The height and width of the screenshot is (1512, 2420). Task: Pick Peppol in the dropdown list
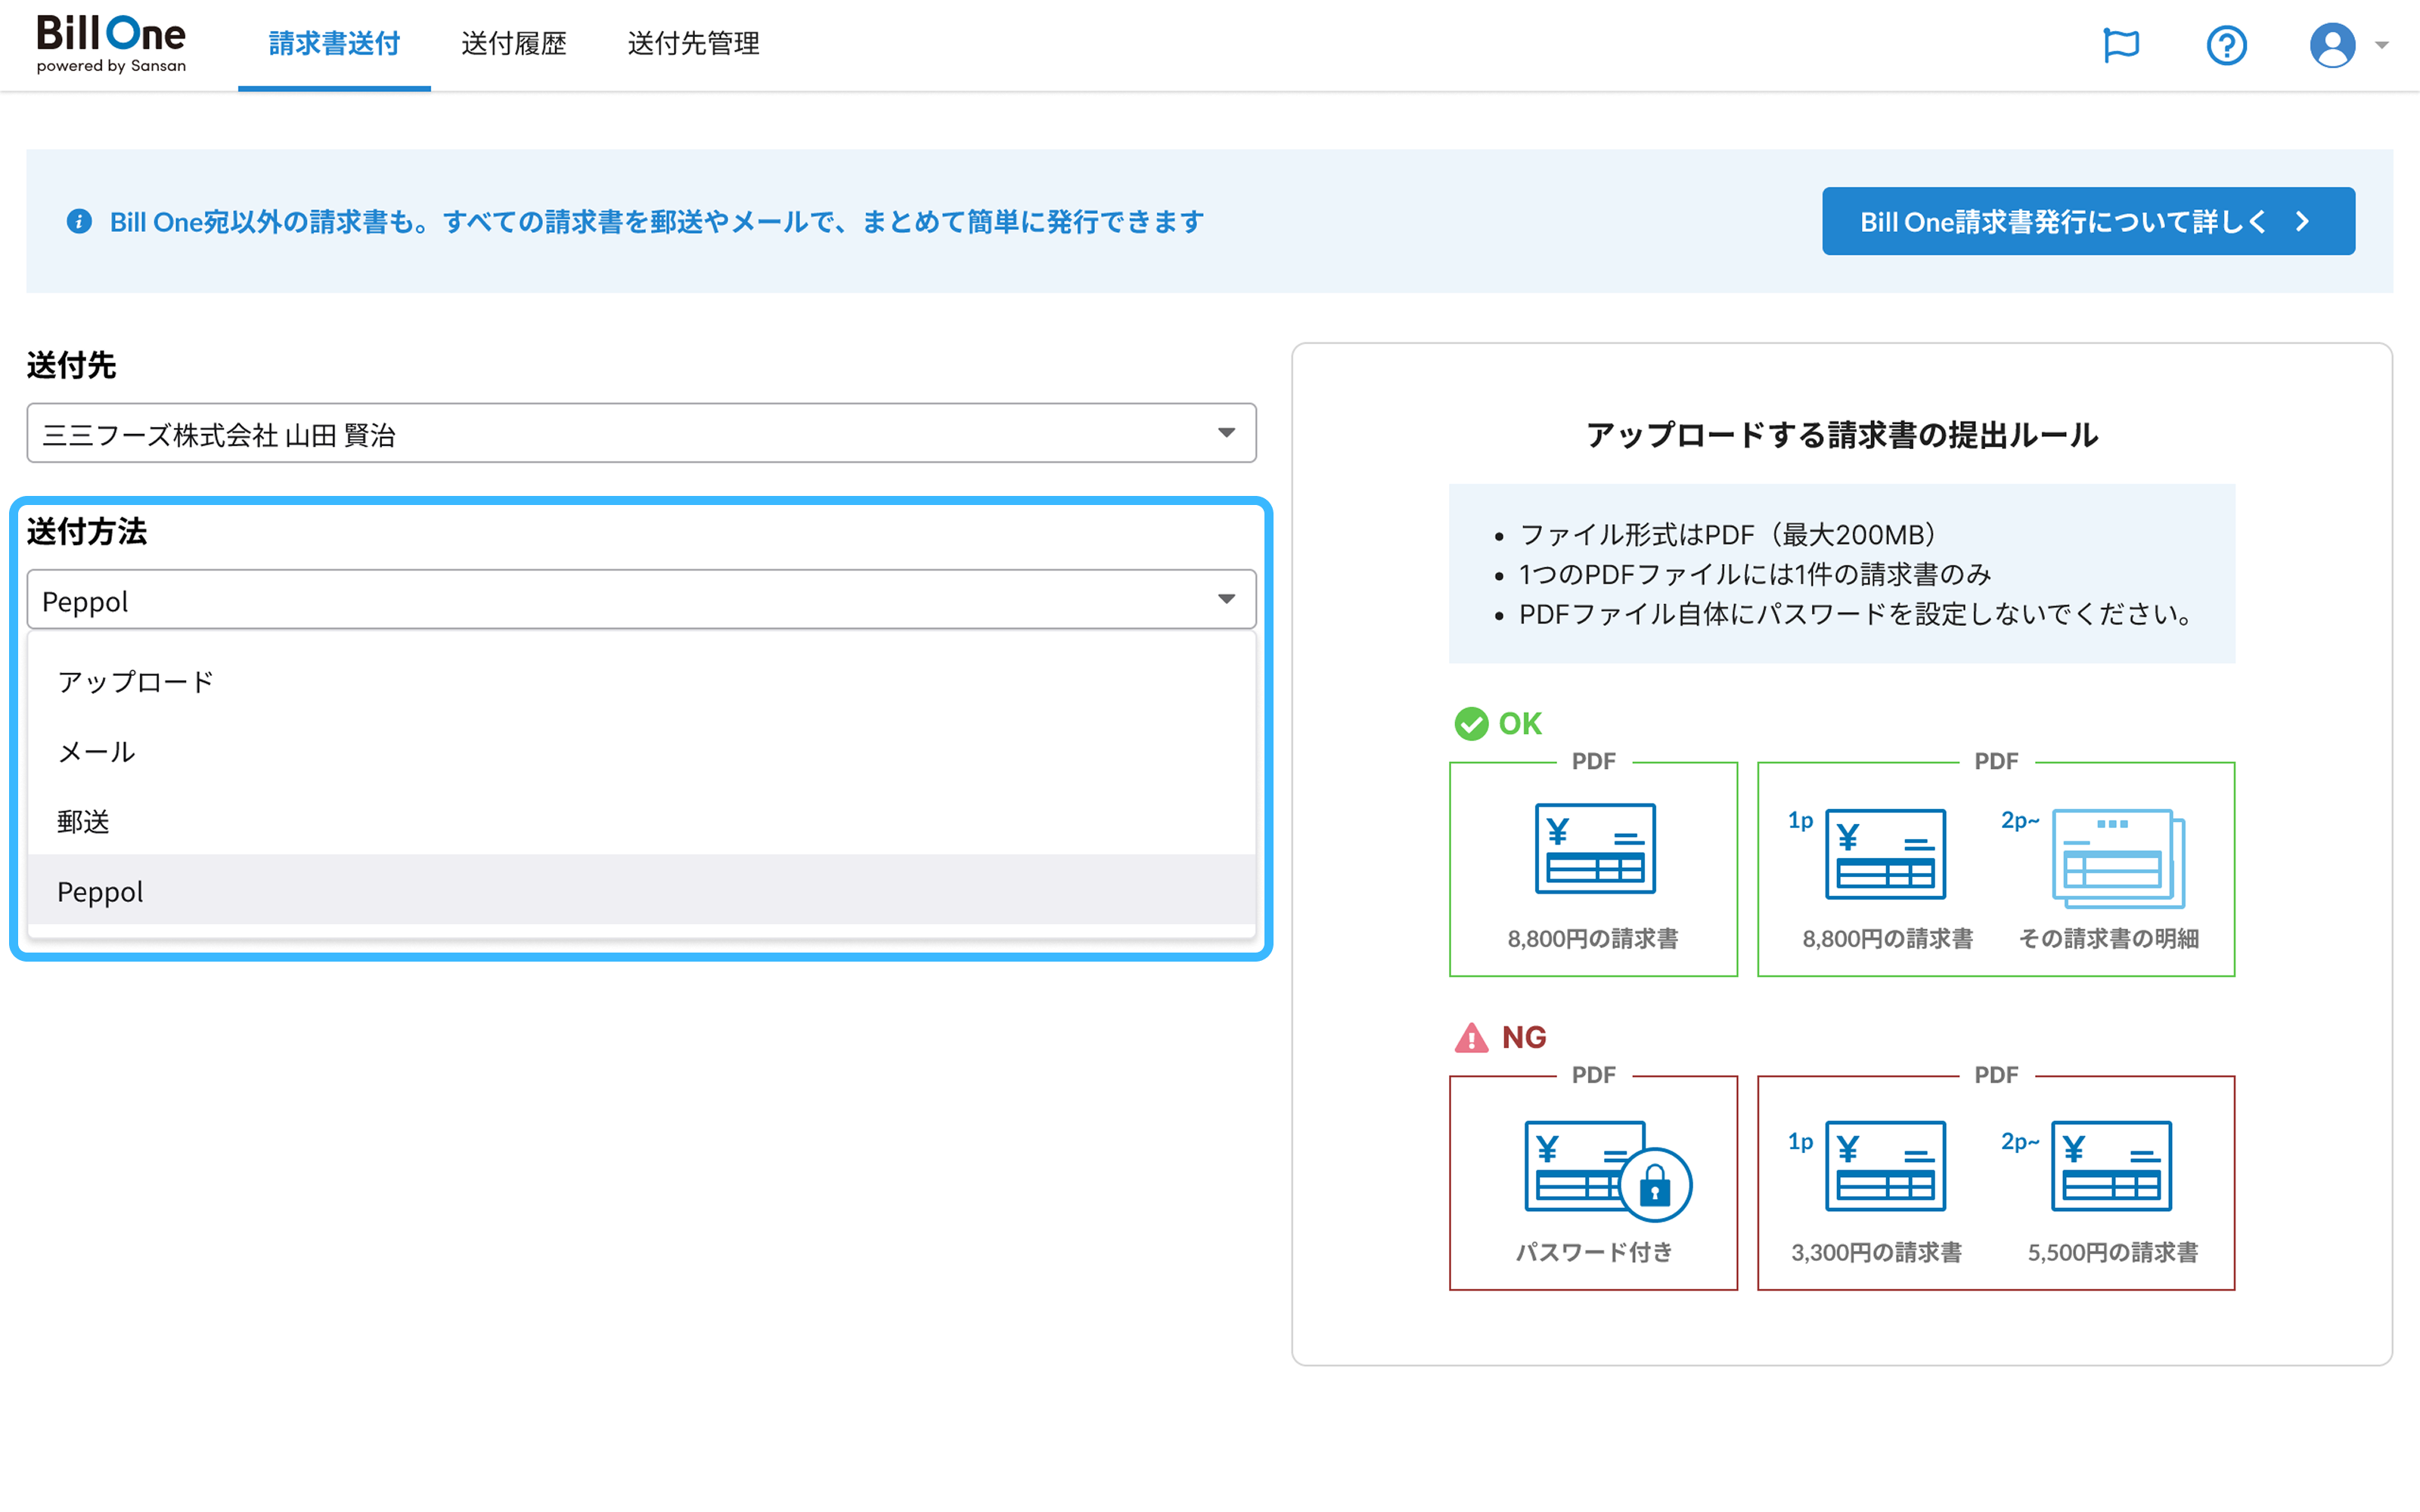[100, 891]
